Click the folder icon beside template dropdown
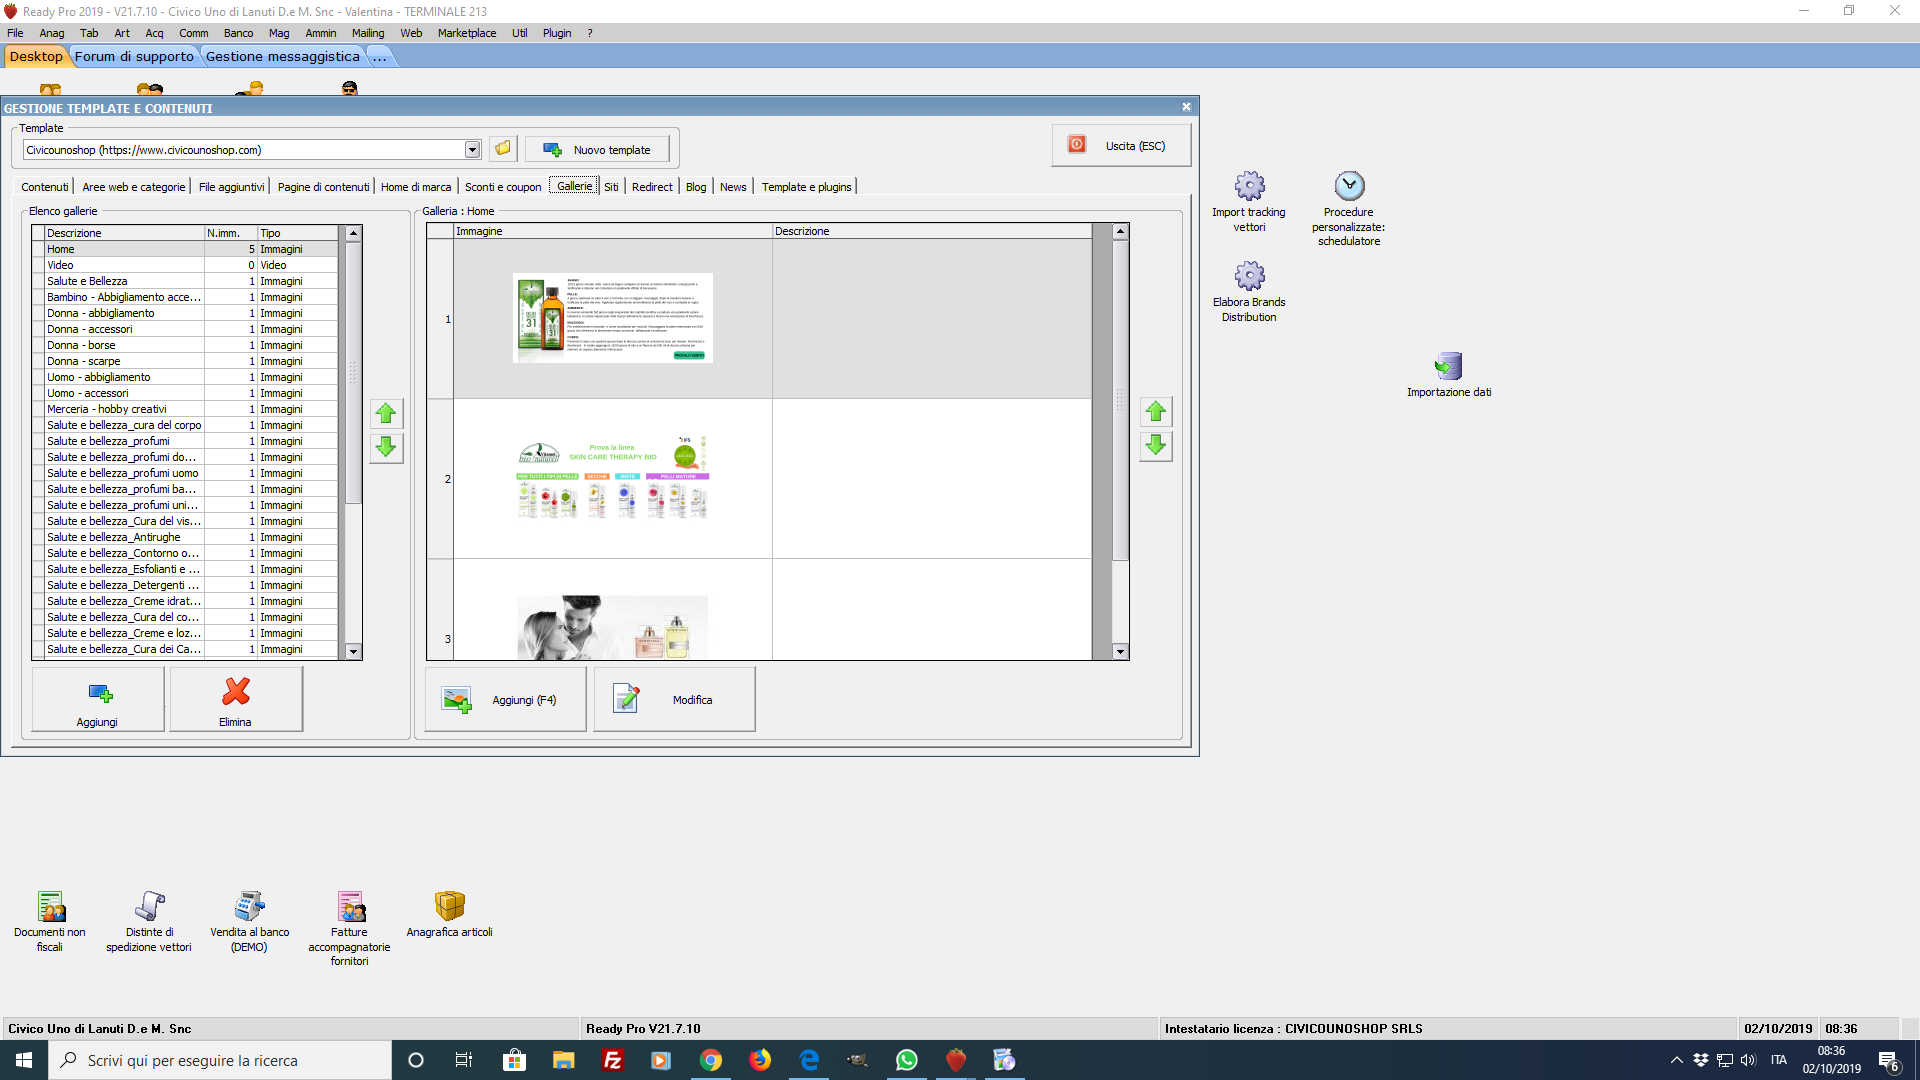1920x1080 pixels. (503, 149)
